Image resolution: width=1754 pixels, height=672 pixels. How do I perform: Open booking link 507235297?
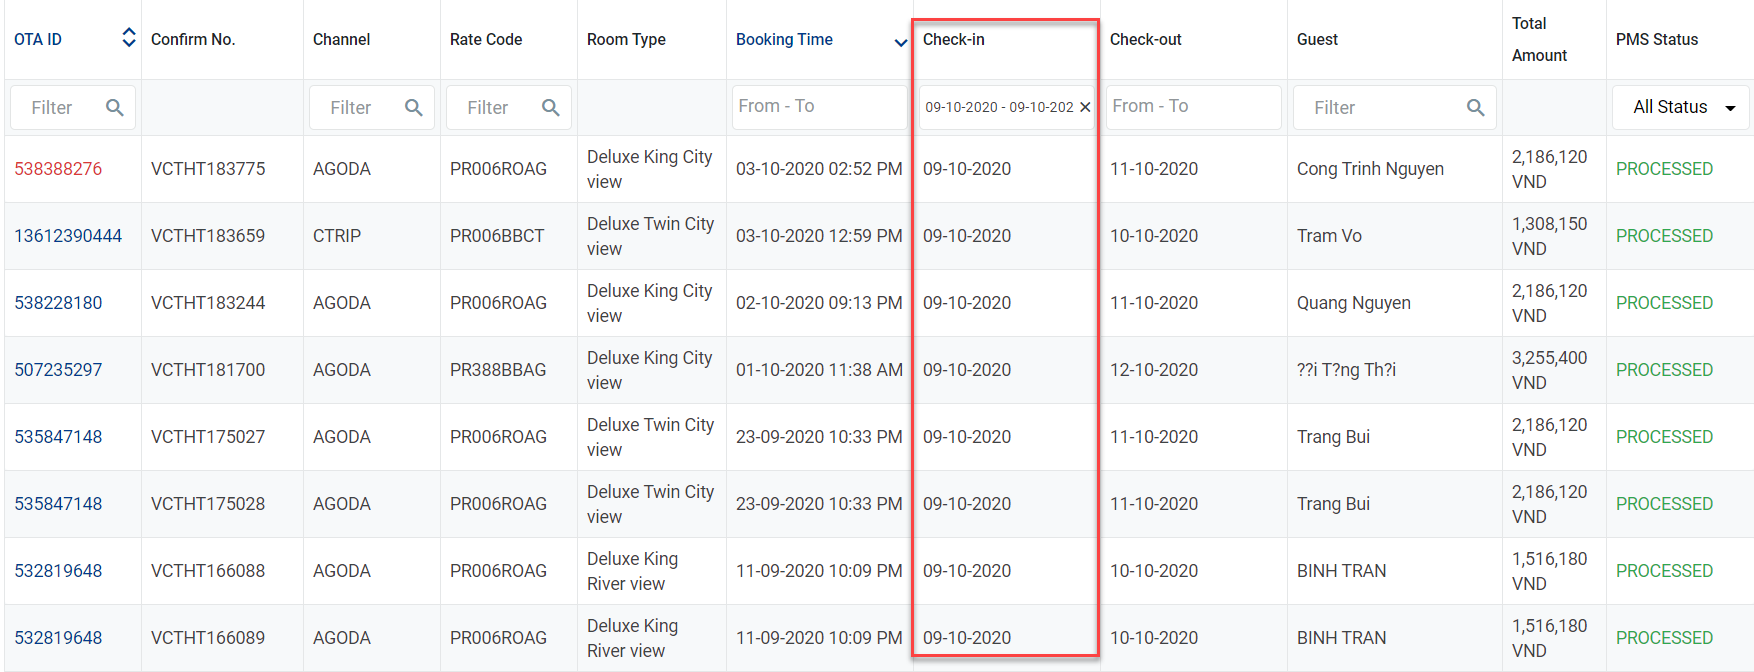pyautogui.click(x=58, y=370)
